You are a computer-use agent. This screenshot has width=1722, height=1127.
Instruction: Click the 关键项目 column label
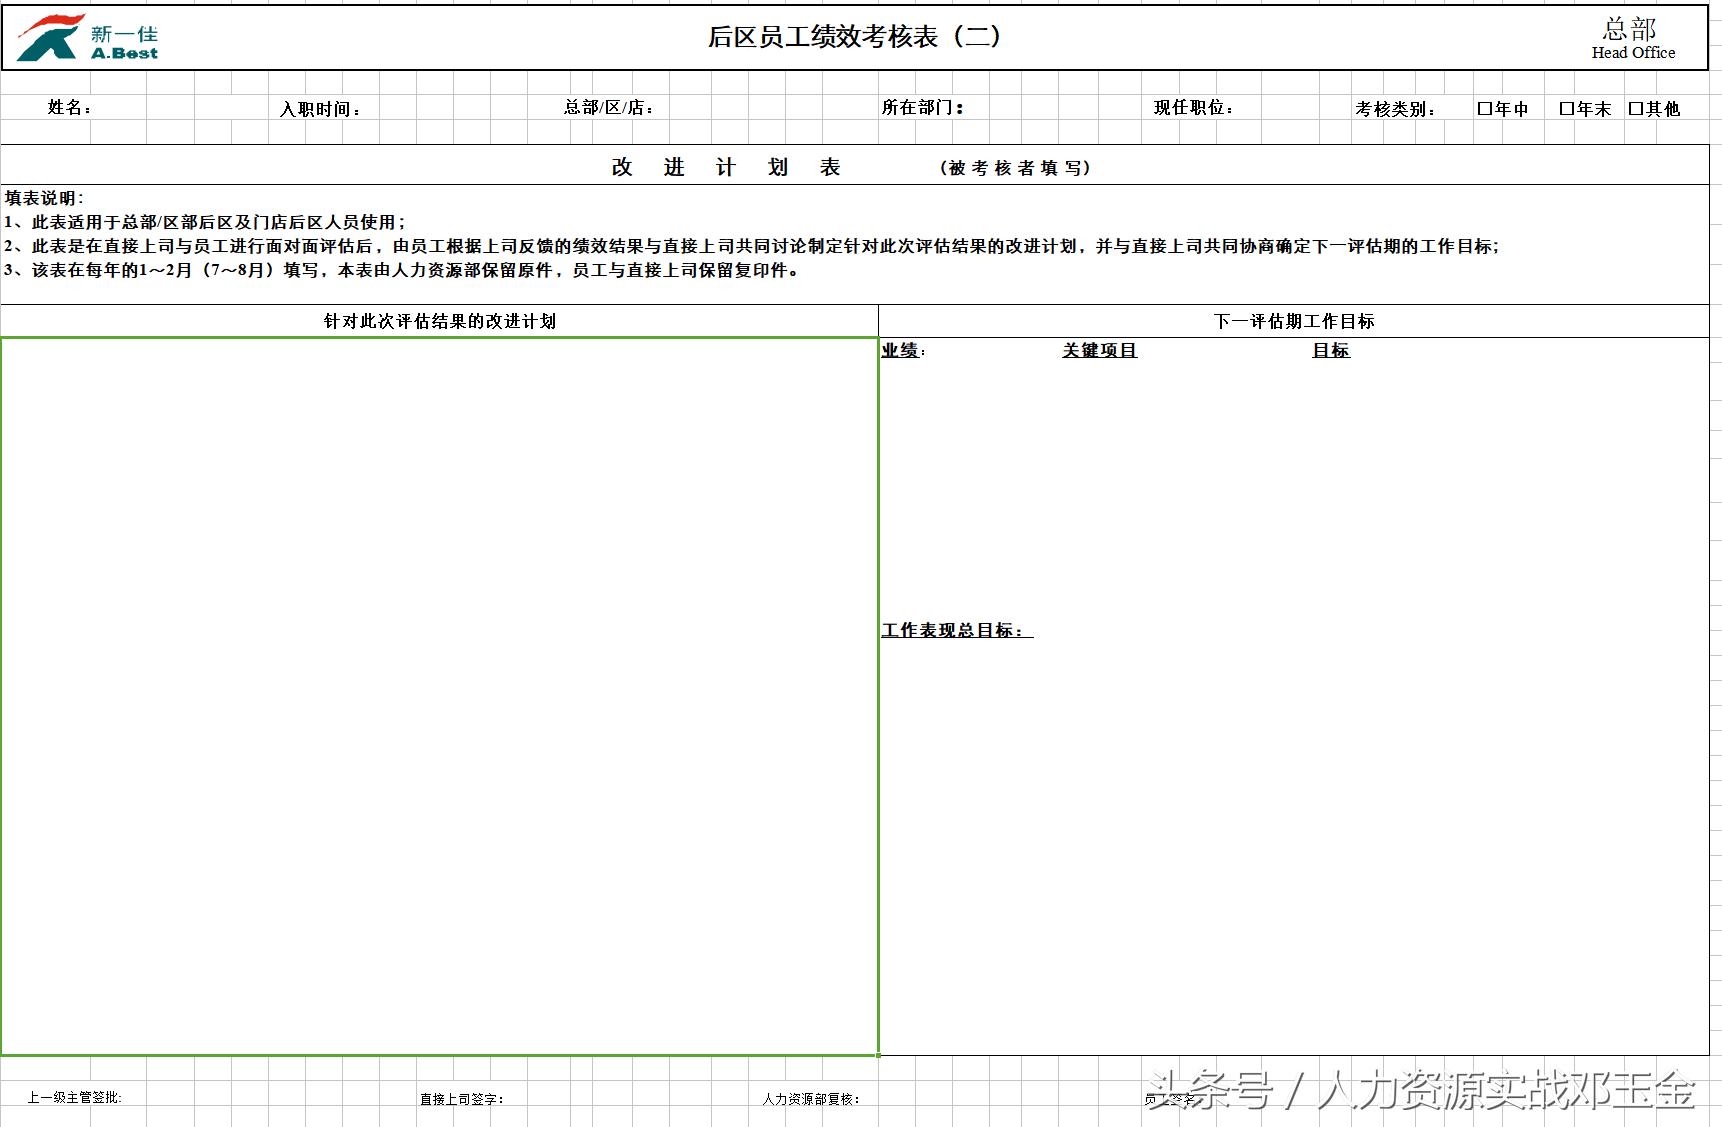[1098, 351]
